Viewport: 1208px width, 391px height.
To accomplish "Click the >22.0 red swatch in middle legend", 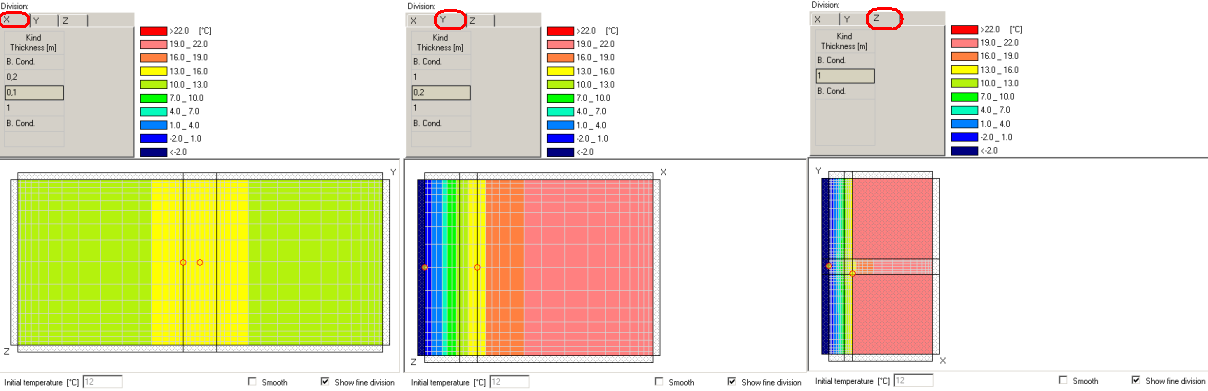I will 560,31.
